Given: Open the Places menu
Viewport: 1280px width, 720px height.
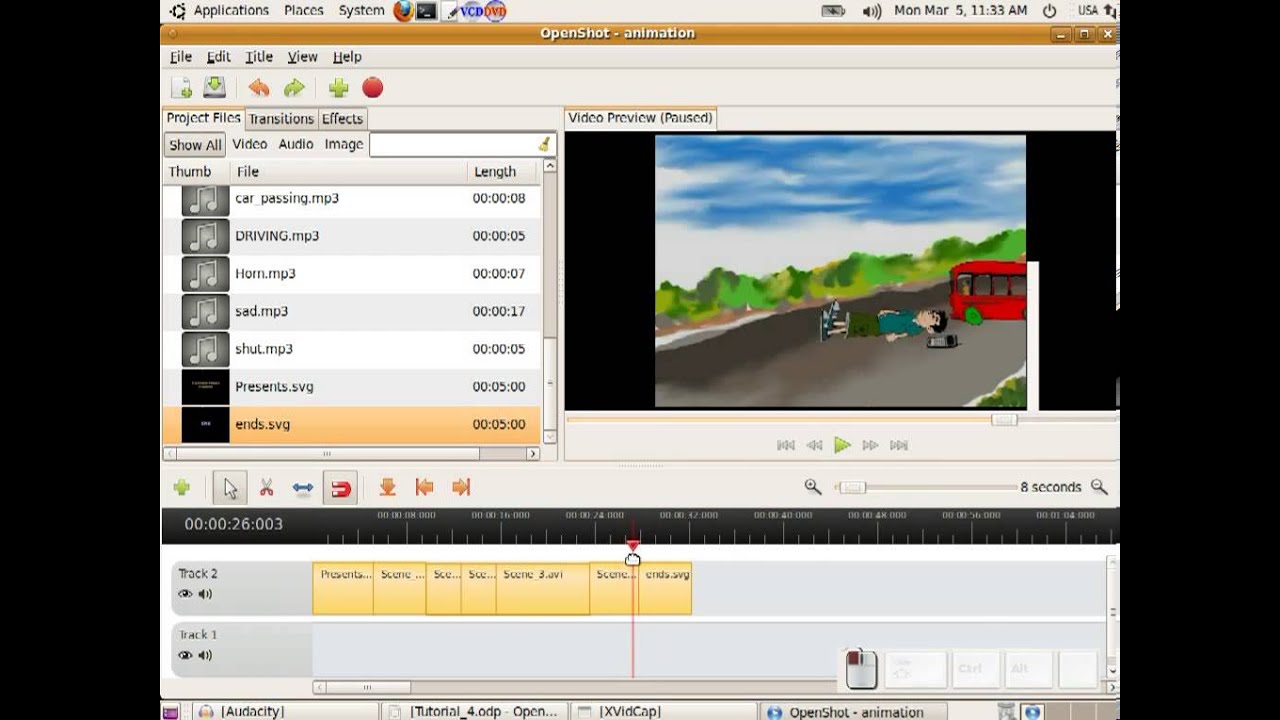Looking at the screenshot, I should tap(303, 10).
